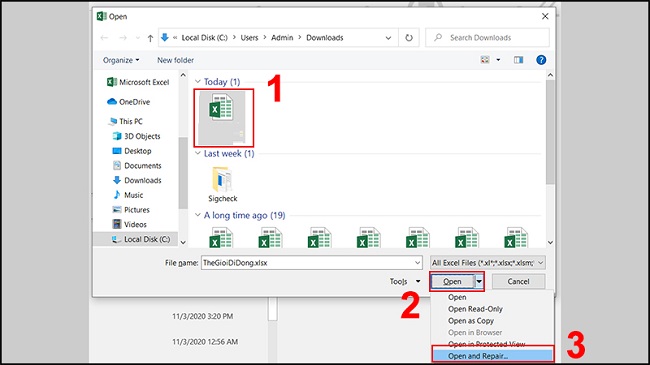
Task: Open the Organize menu
Action: tap(121, 60)
